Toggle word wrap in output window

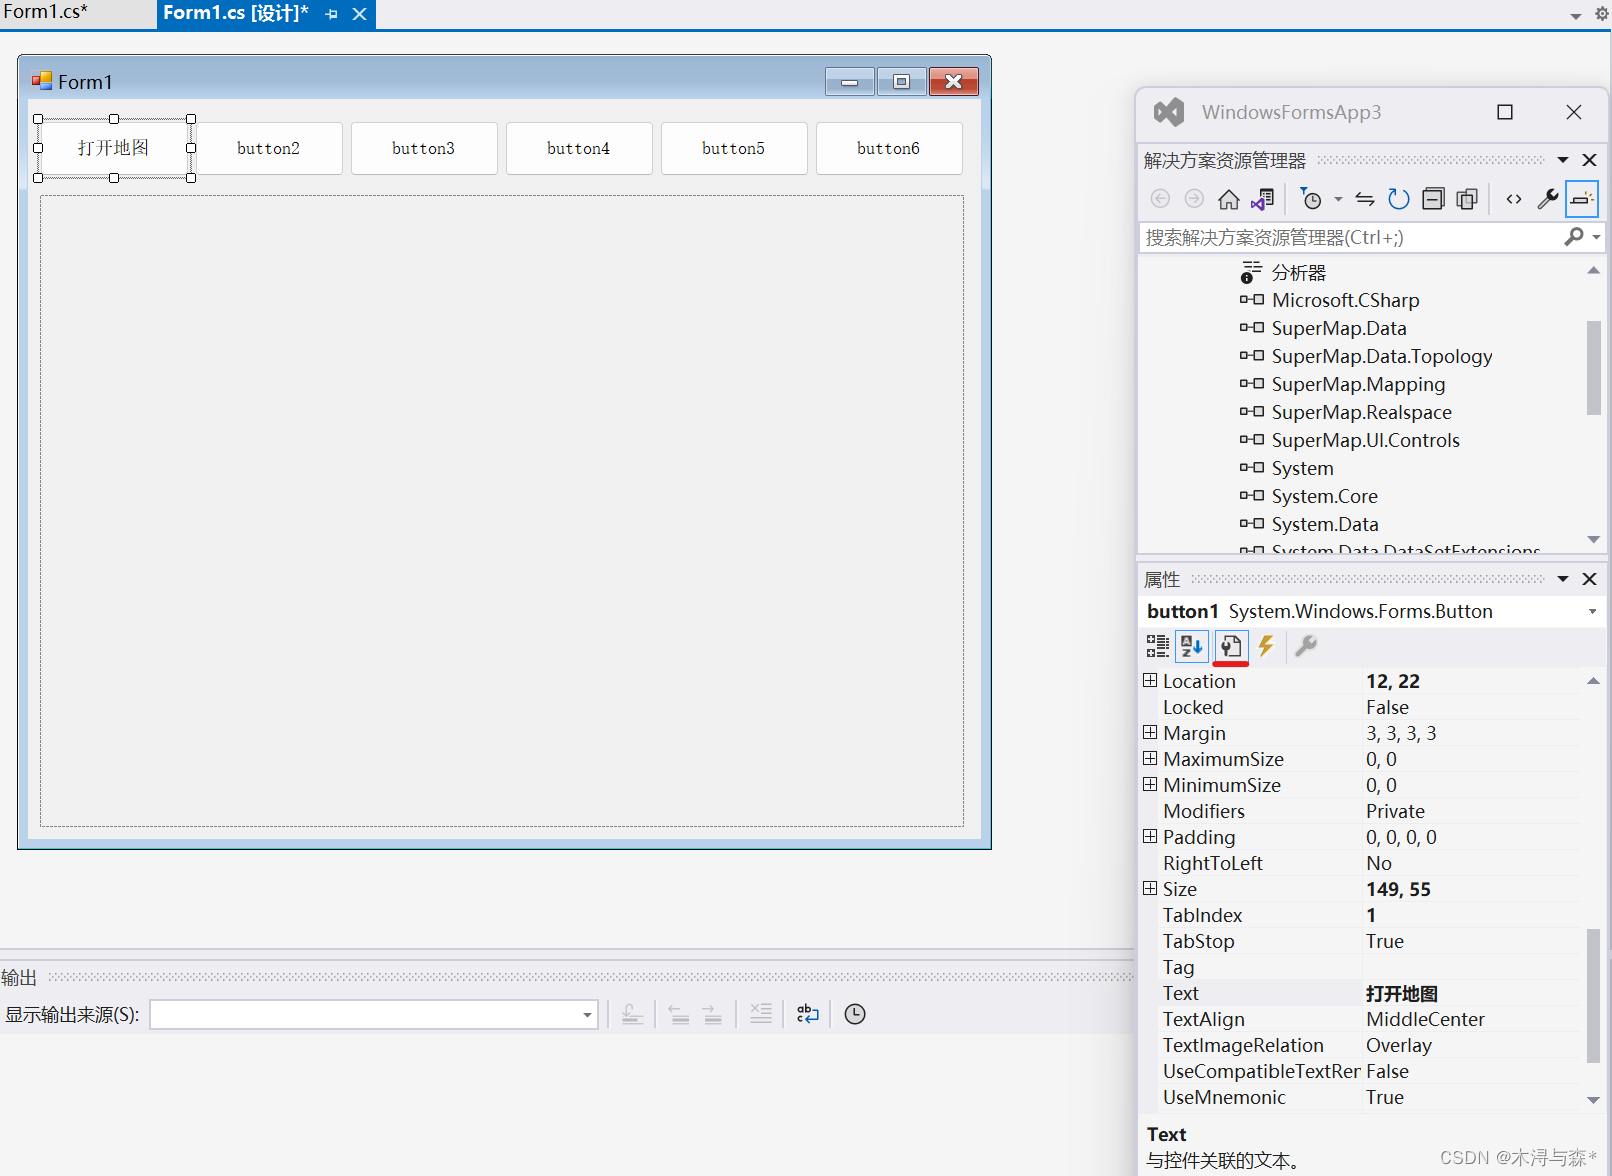807,1014
